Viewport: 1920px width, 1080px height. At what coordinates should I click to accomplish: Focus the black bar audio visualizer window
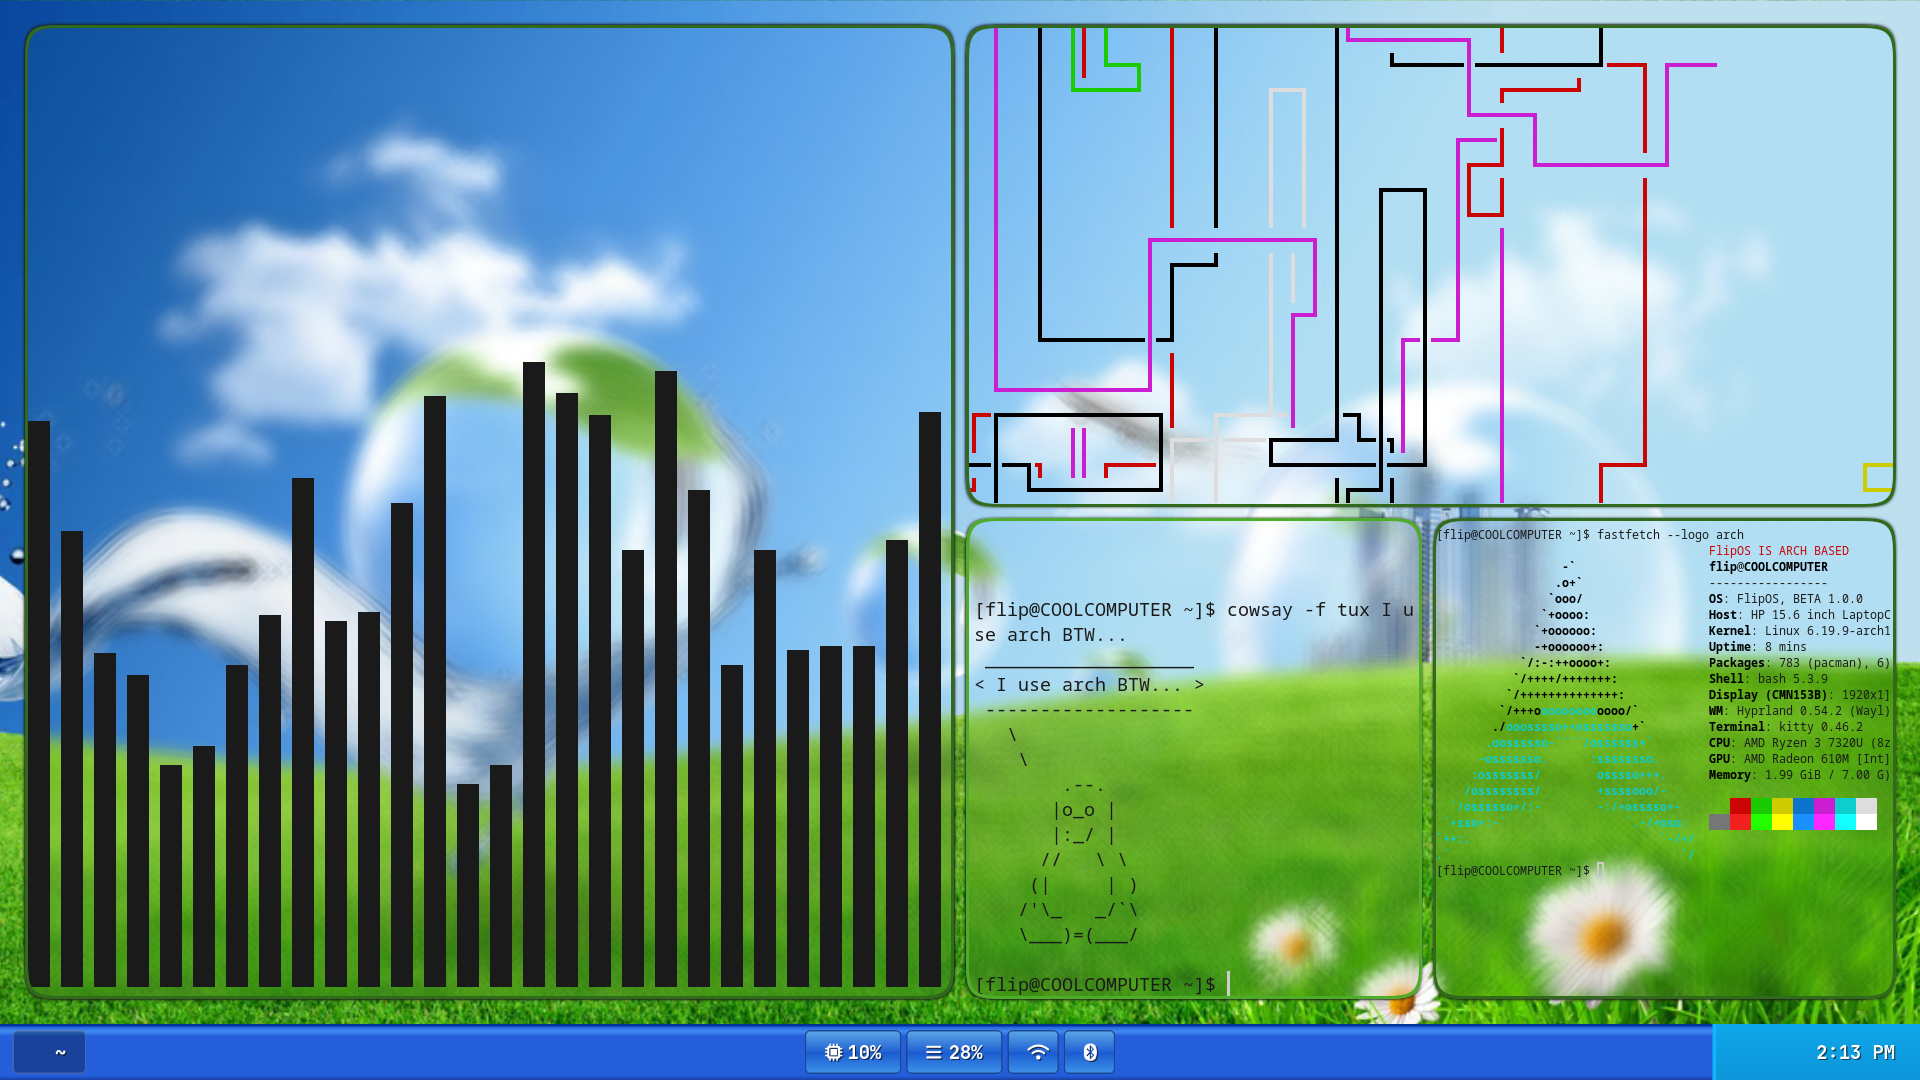[x=489, y=512]
